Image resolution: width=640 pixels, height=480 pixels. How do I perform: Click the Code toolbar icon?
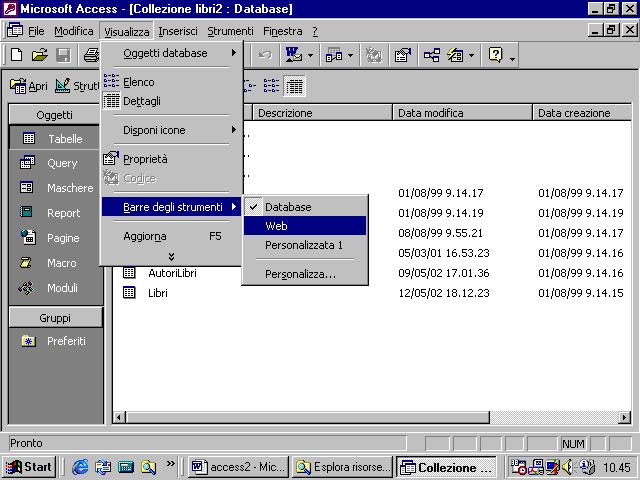coord(373,55)
